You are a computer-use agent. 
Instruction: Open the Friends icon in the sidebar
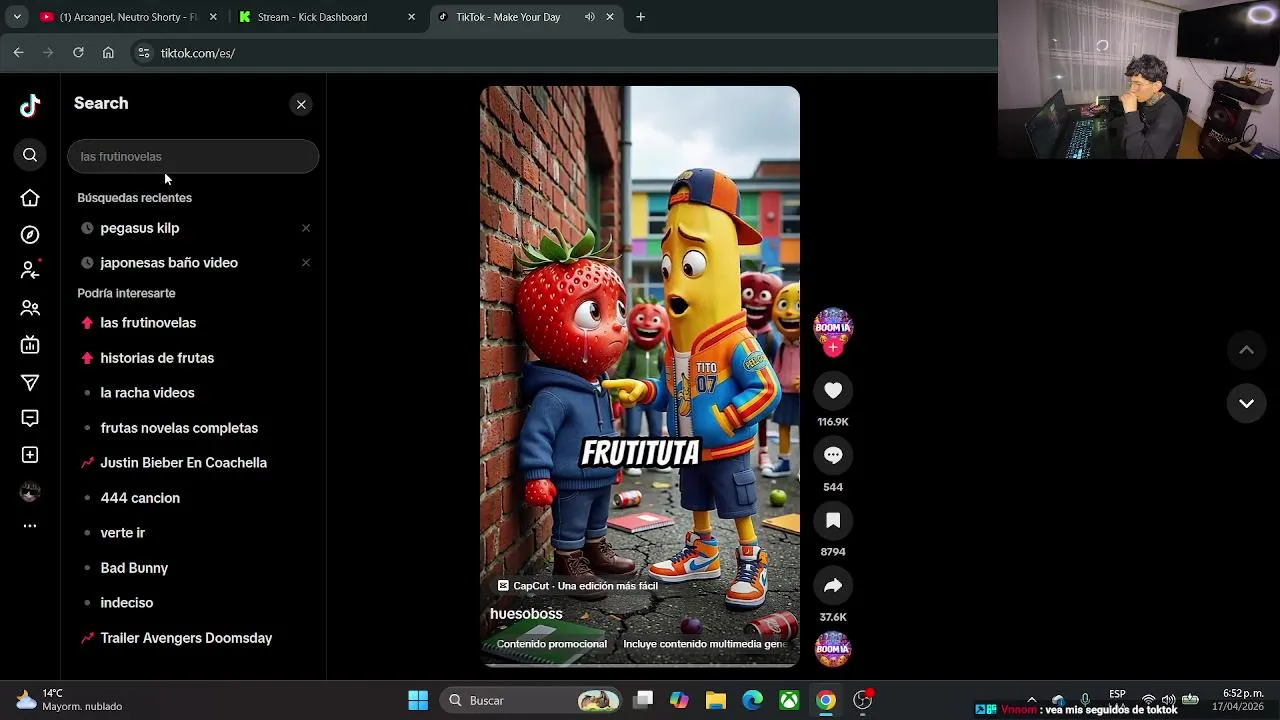click(x=30, y=308)
